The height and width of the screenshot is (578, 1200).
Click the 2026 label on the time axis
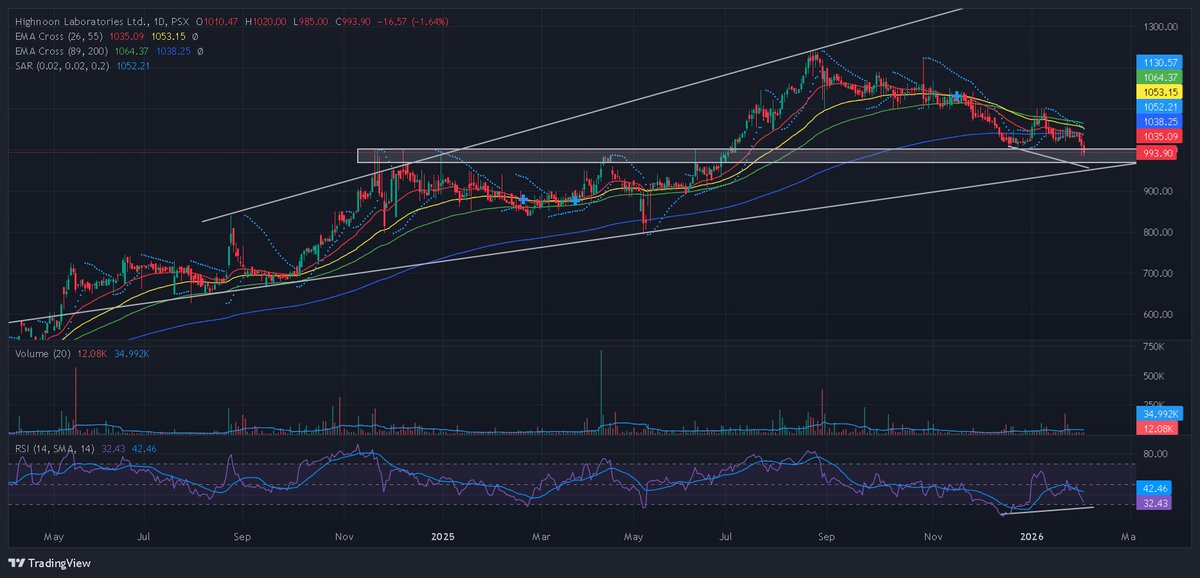coord(1032,537)
